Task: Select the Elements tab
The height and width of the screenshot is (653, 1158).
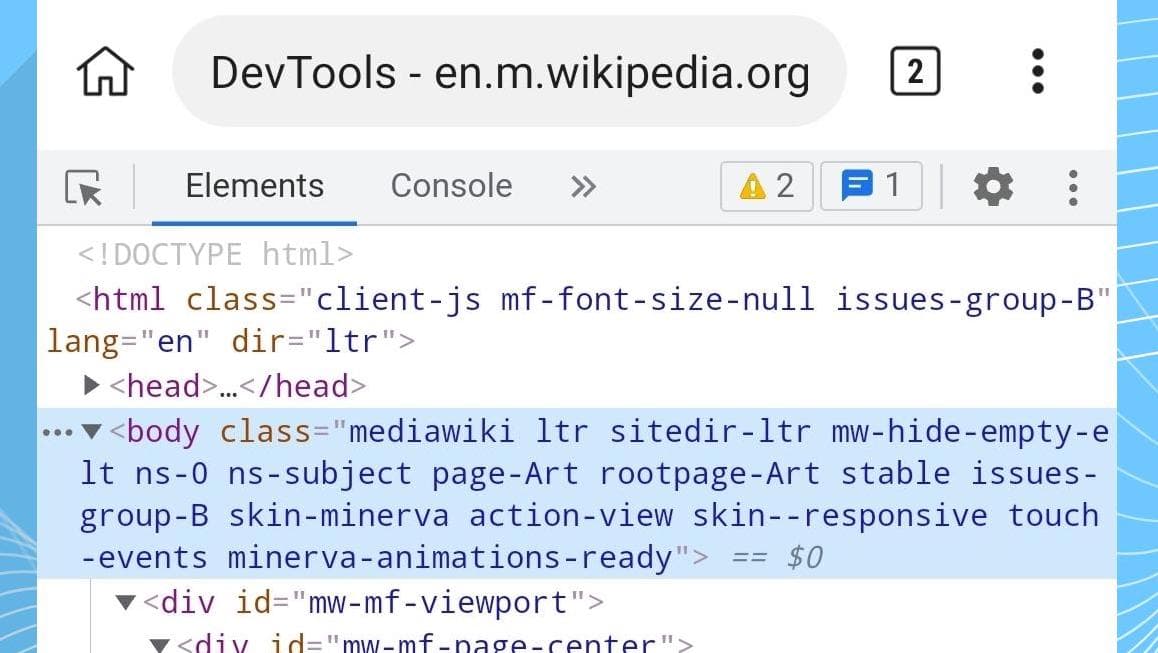Action: coord(254,186)
